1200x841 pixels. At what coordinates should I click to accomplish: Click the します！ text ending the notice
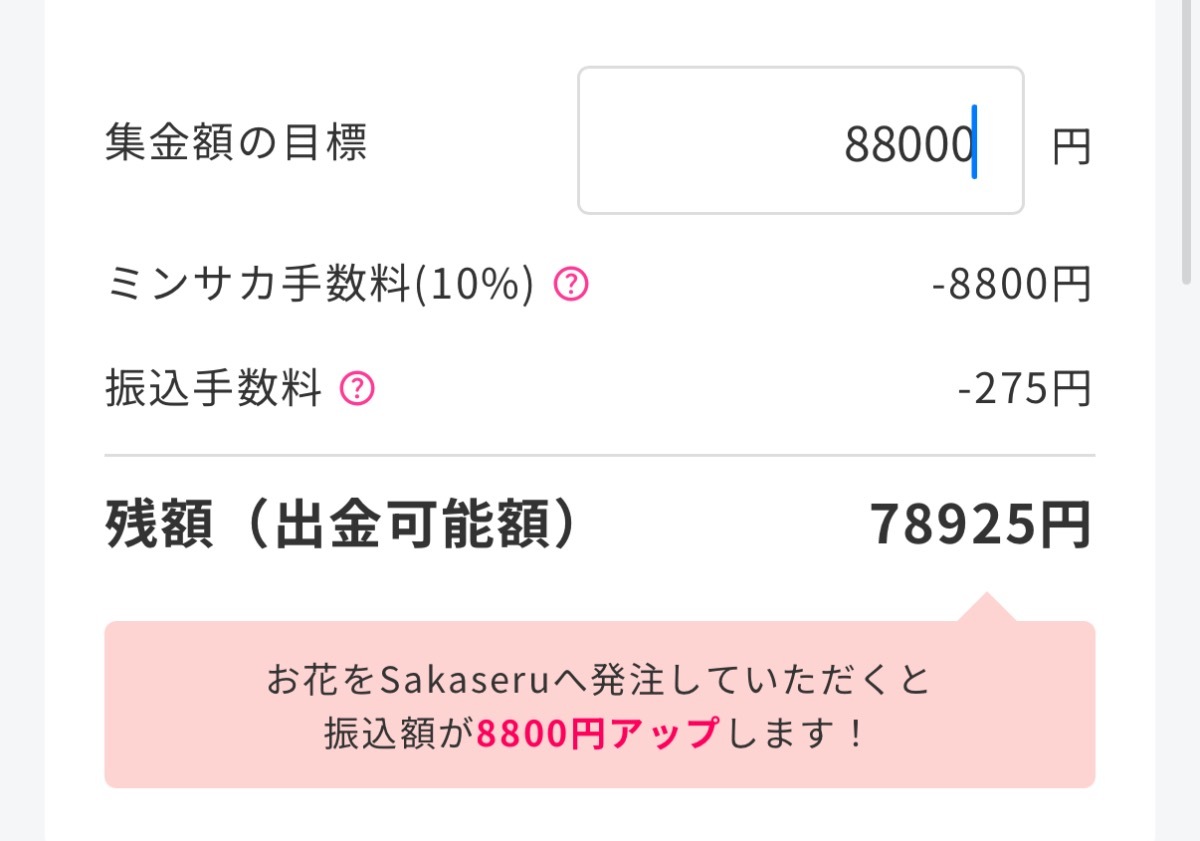click(797, 735)
